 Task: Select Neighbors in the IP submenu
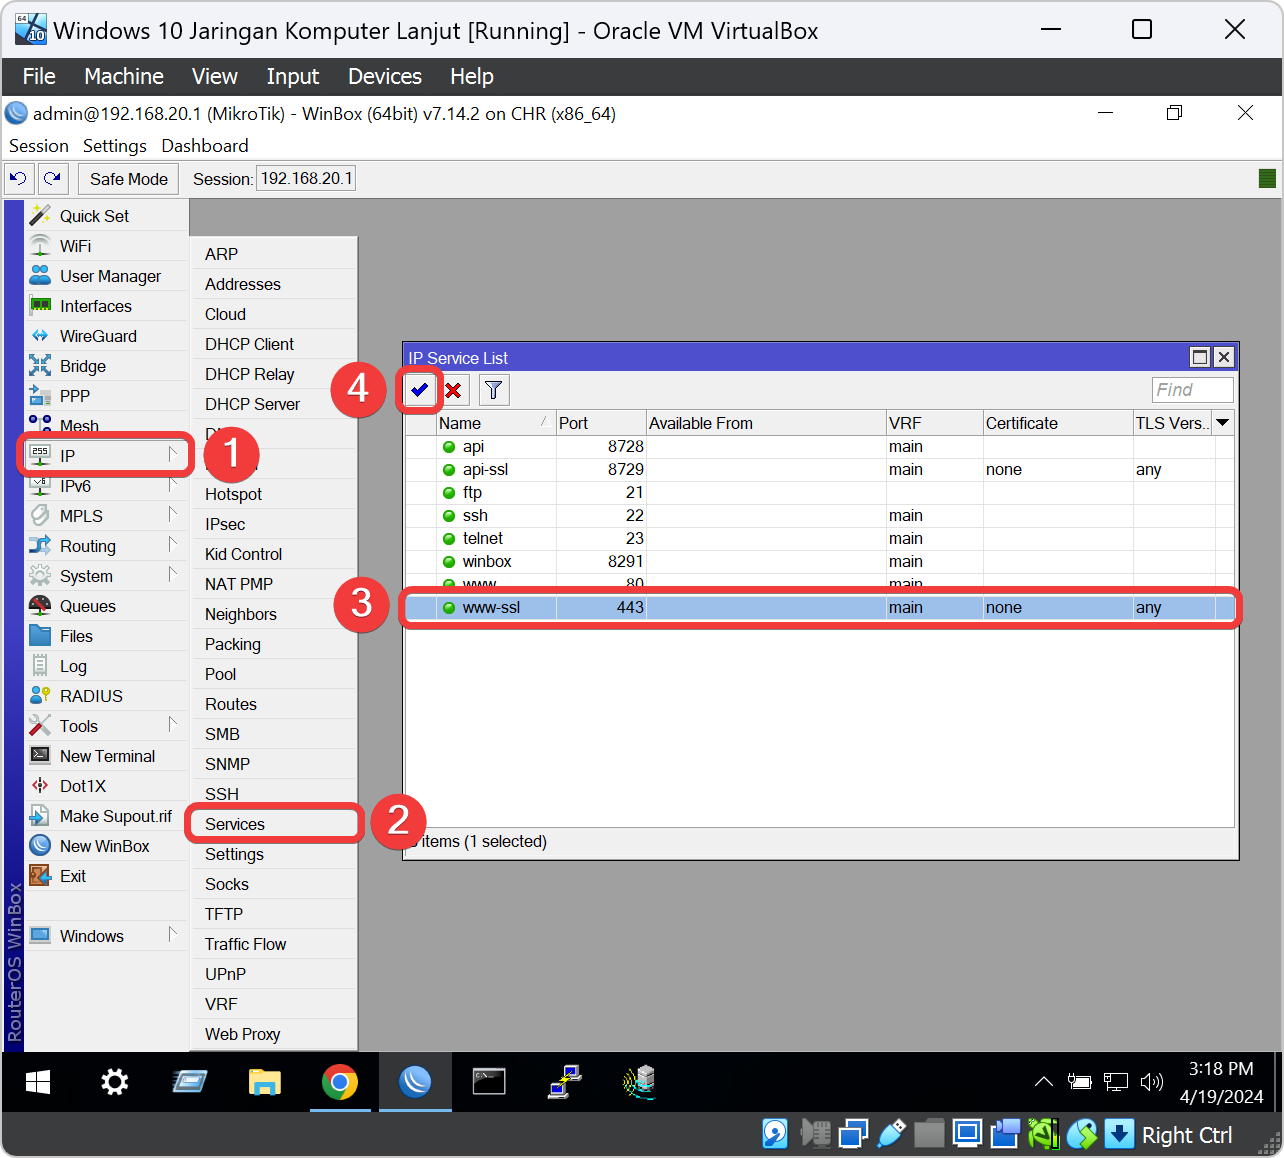click(x=274, y=614)
